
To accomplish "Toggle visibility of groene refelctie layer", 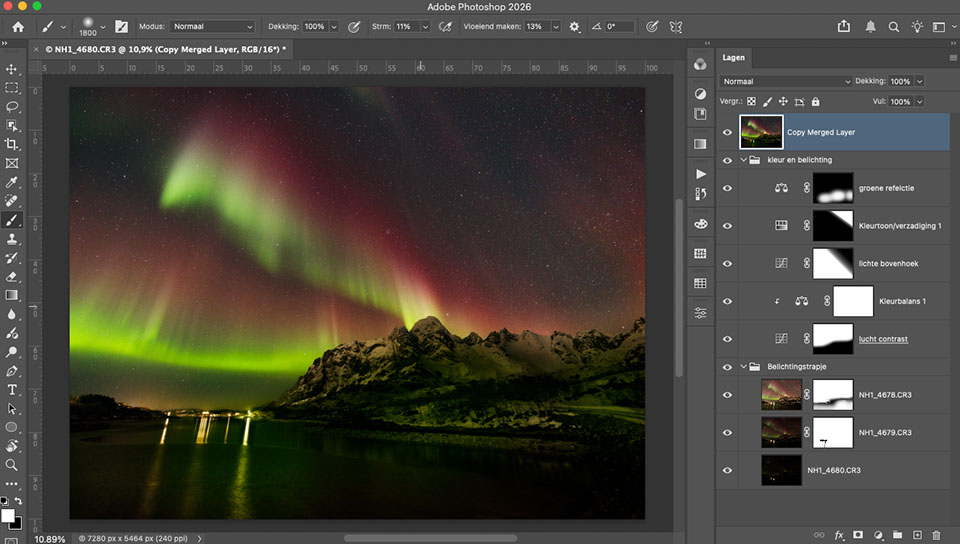I will pos(727,188).
